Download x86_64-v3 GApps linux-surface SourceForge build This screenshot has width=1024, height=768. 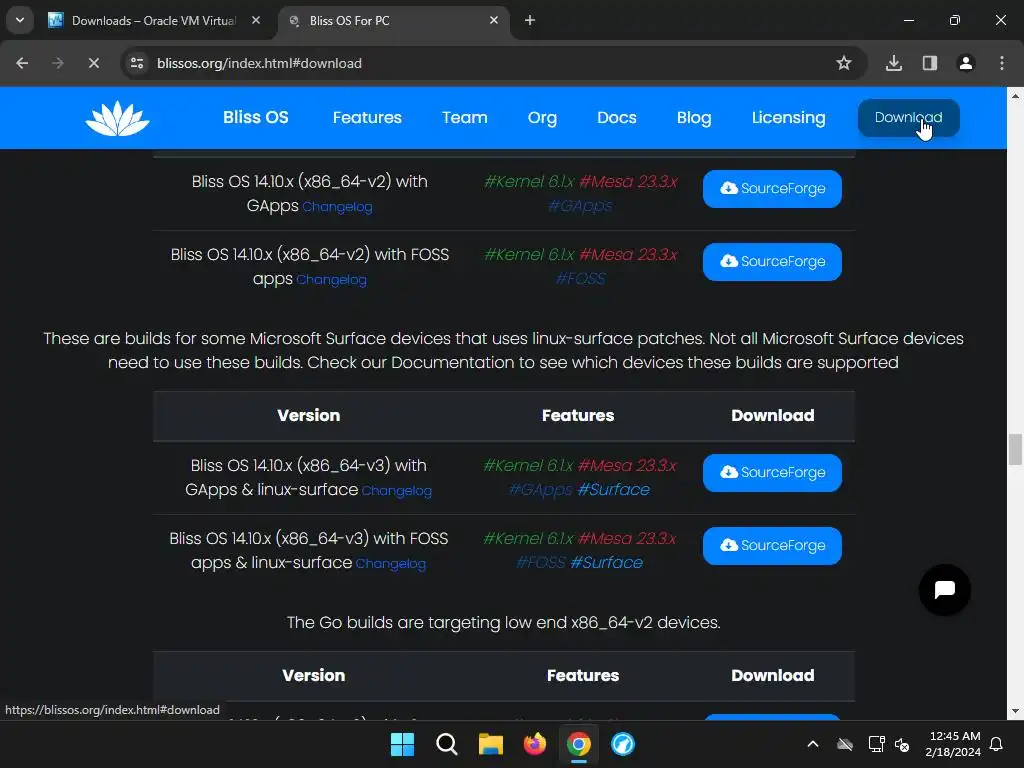point(772,473)
